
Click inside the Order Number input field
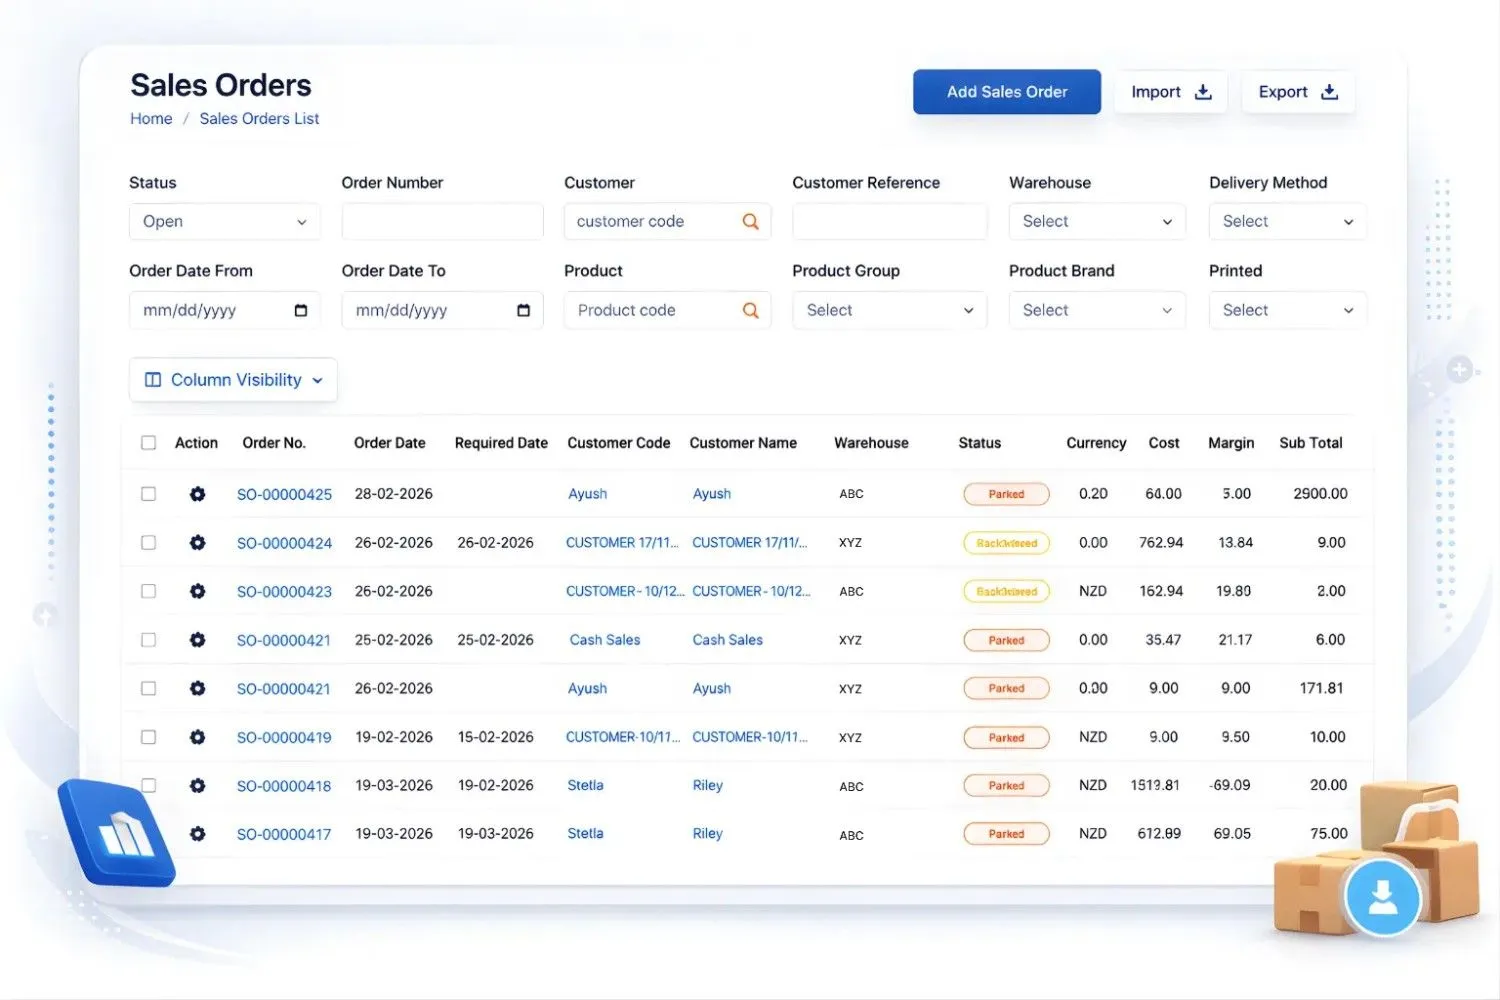click(442, 221)
